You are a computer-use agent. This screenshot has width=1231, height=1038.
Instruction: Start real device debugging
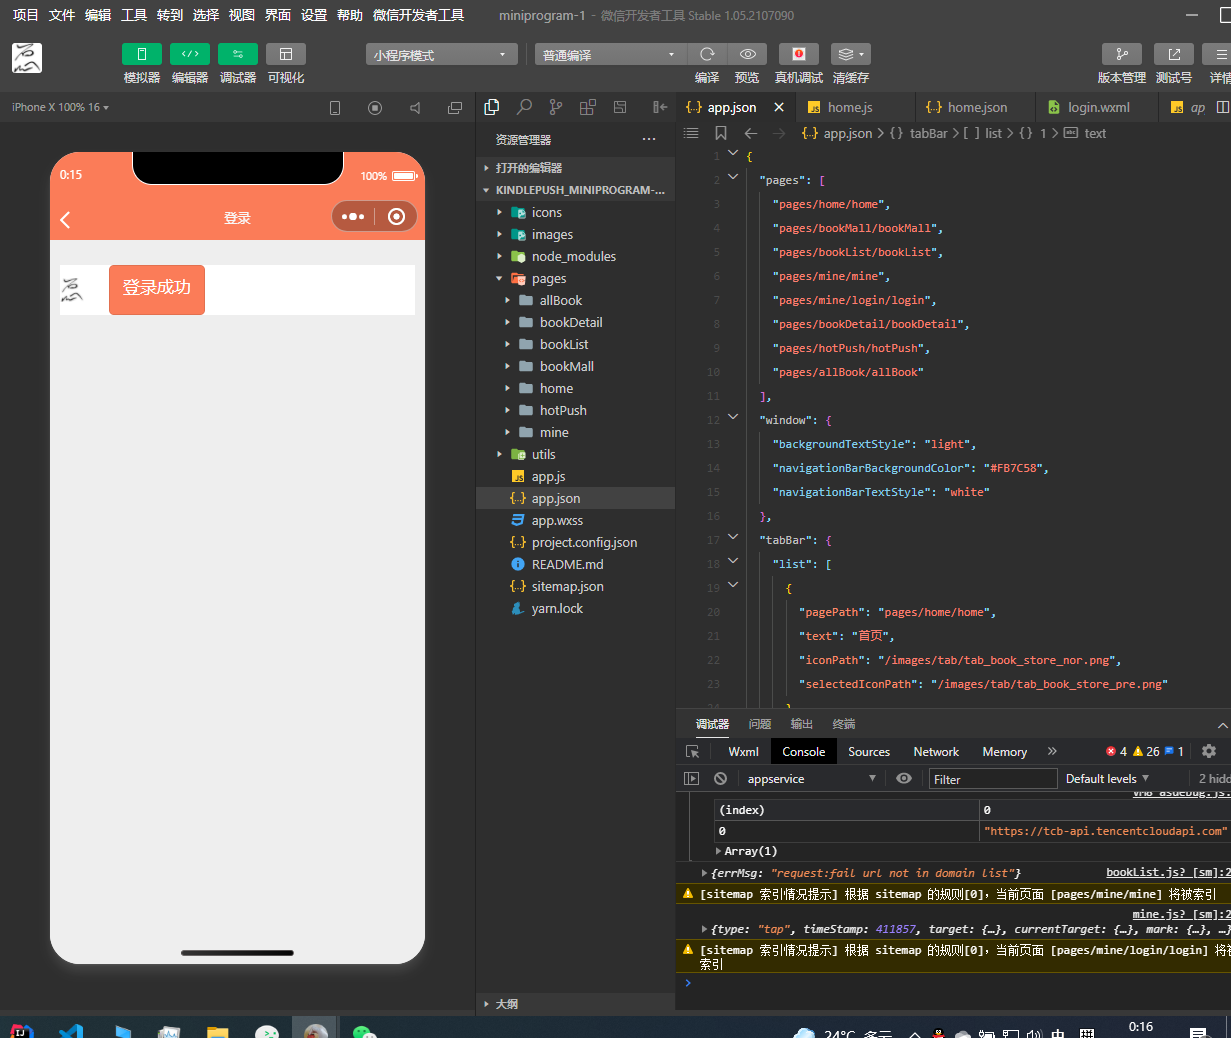(x=798, y=54)
